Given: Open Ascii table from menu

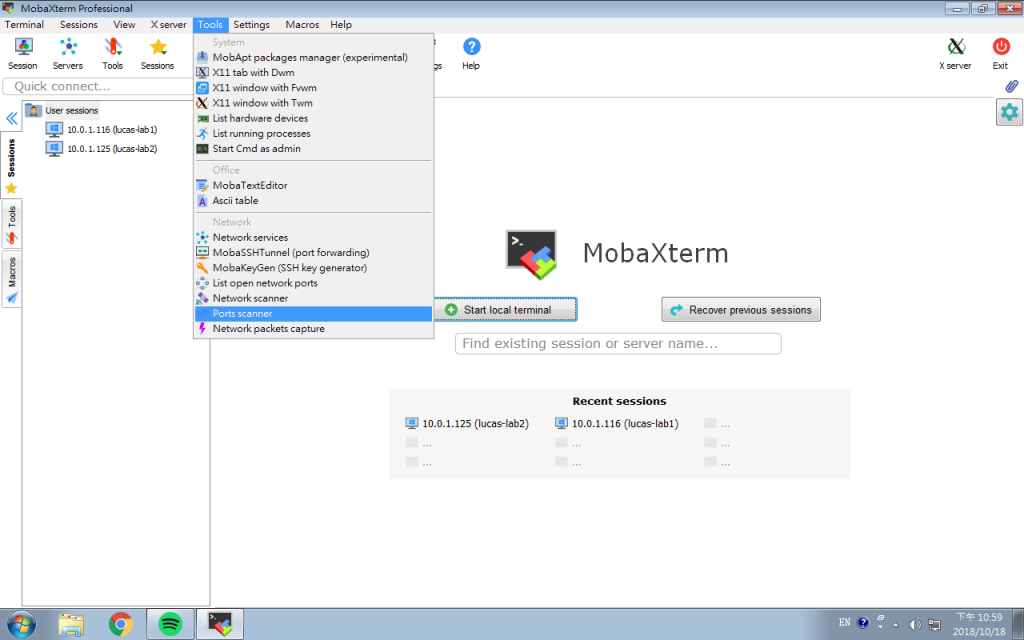Looking at the screenshot, I should 313,200.
